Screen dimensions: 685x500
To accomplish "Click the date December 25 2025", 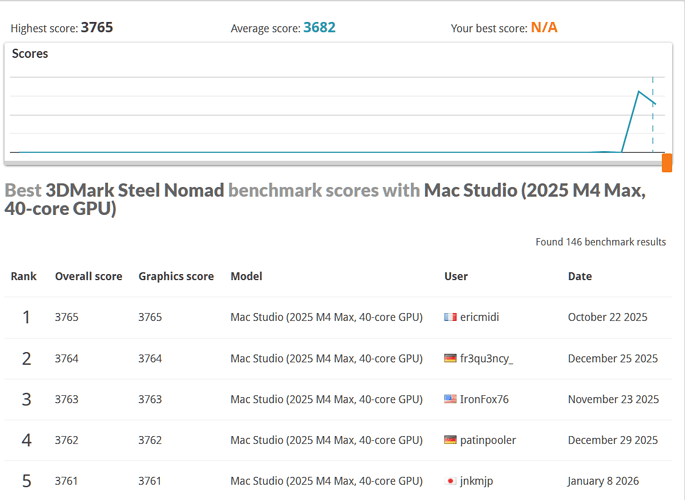I will 612,359.
